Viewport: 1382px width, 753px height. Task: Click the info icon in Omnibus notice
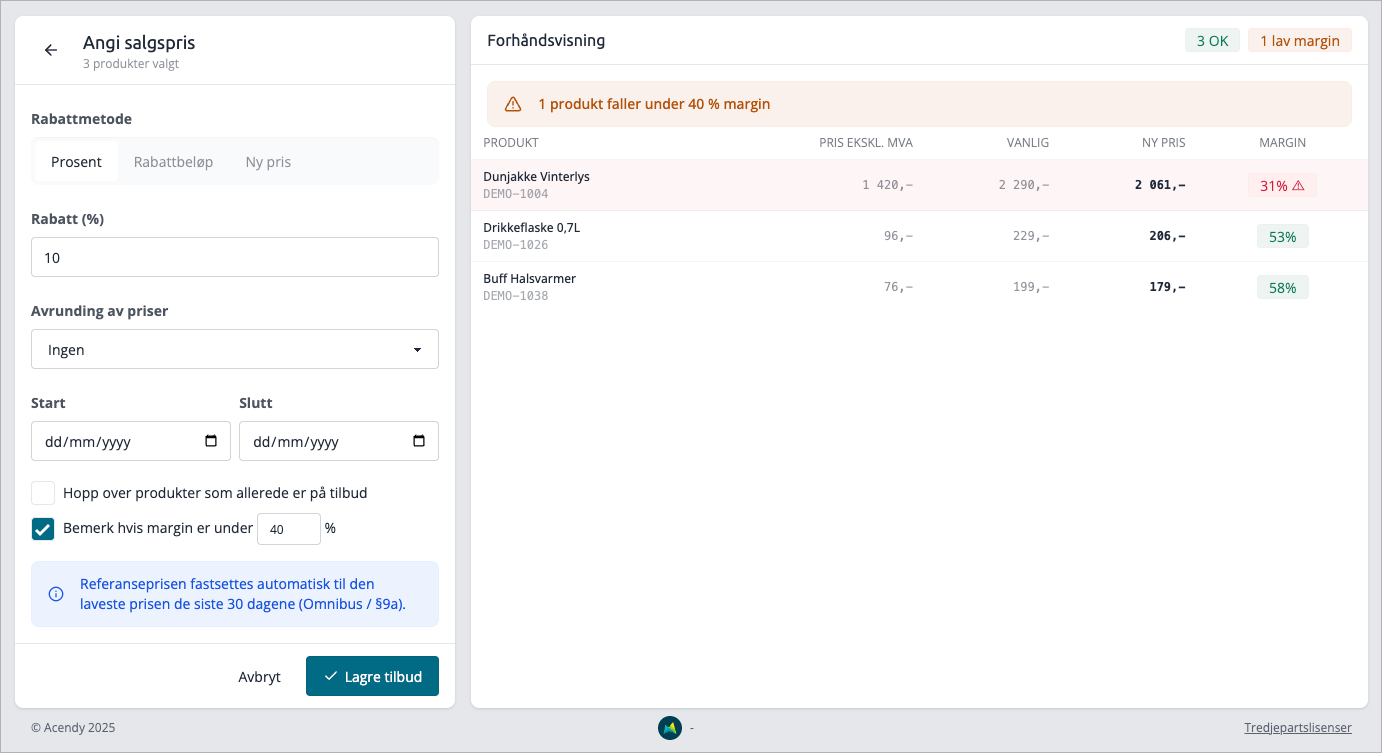(x=56, y=594)
